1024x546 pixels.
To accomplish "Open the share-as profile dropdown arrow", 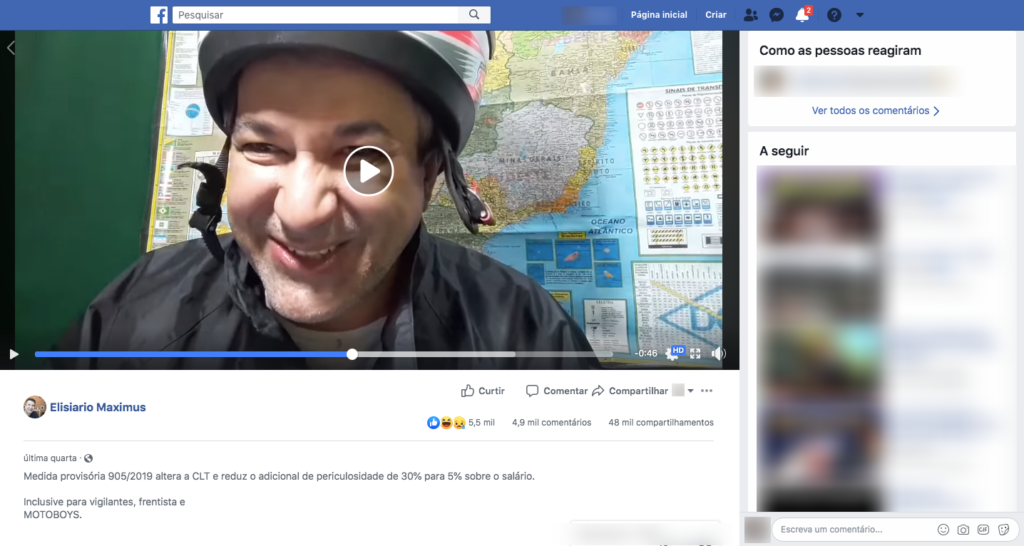I will coord(690,391).
